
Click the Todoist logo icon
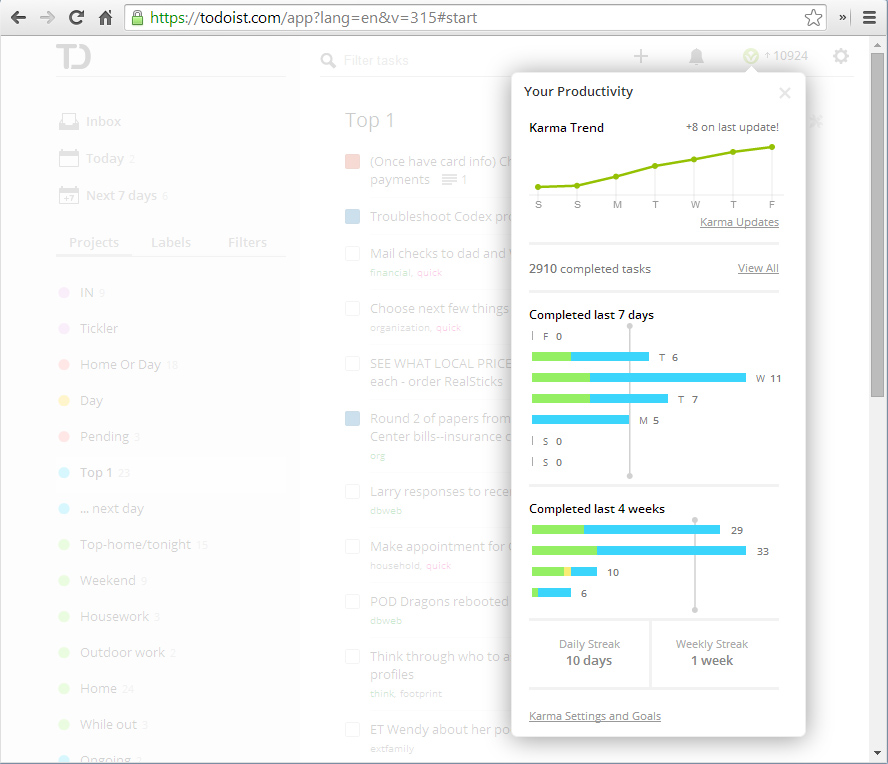[73, 57]
